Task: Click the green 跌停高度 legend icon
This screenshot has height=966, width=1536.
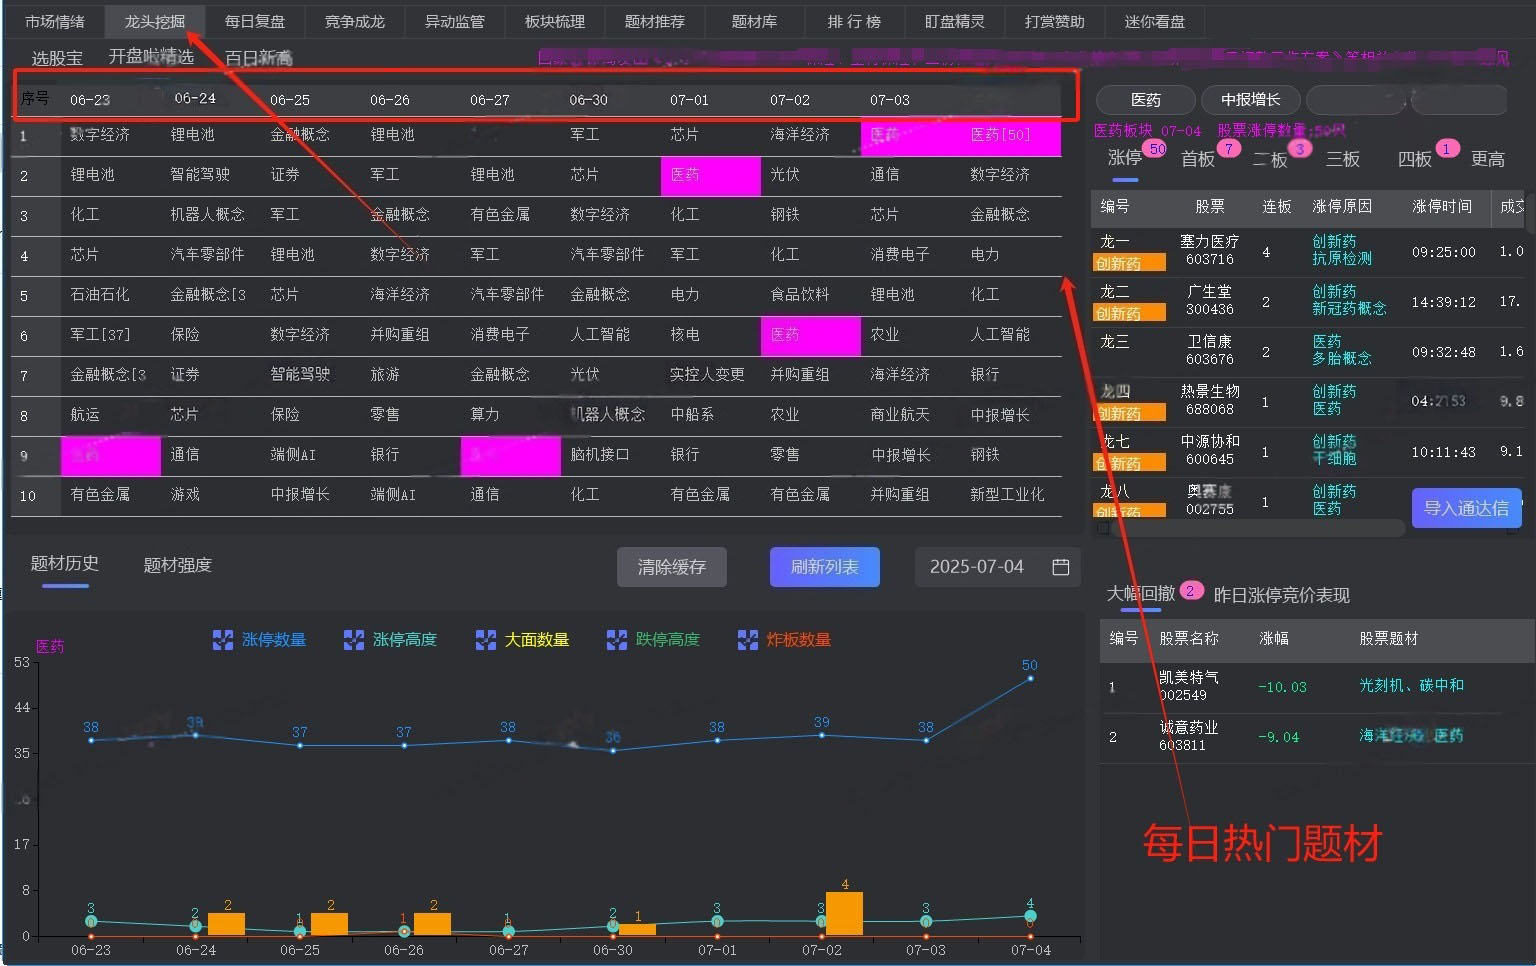Action: pos(617,640)
